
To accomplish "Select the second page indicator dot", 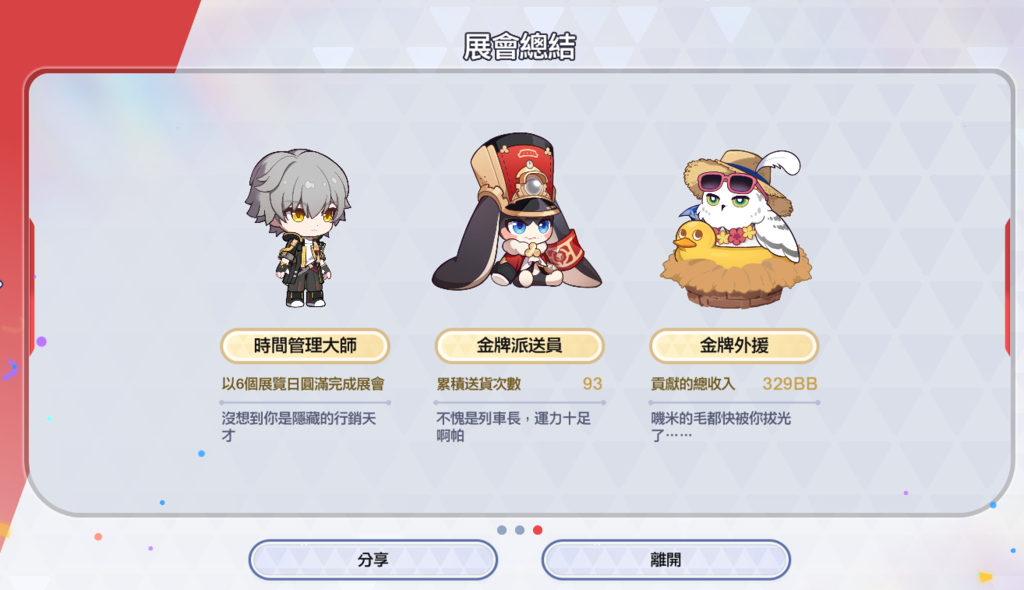I will [520, 530].
